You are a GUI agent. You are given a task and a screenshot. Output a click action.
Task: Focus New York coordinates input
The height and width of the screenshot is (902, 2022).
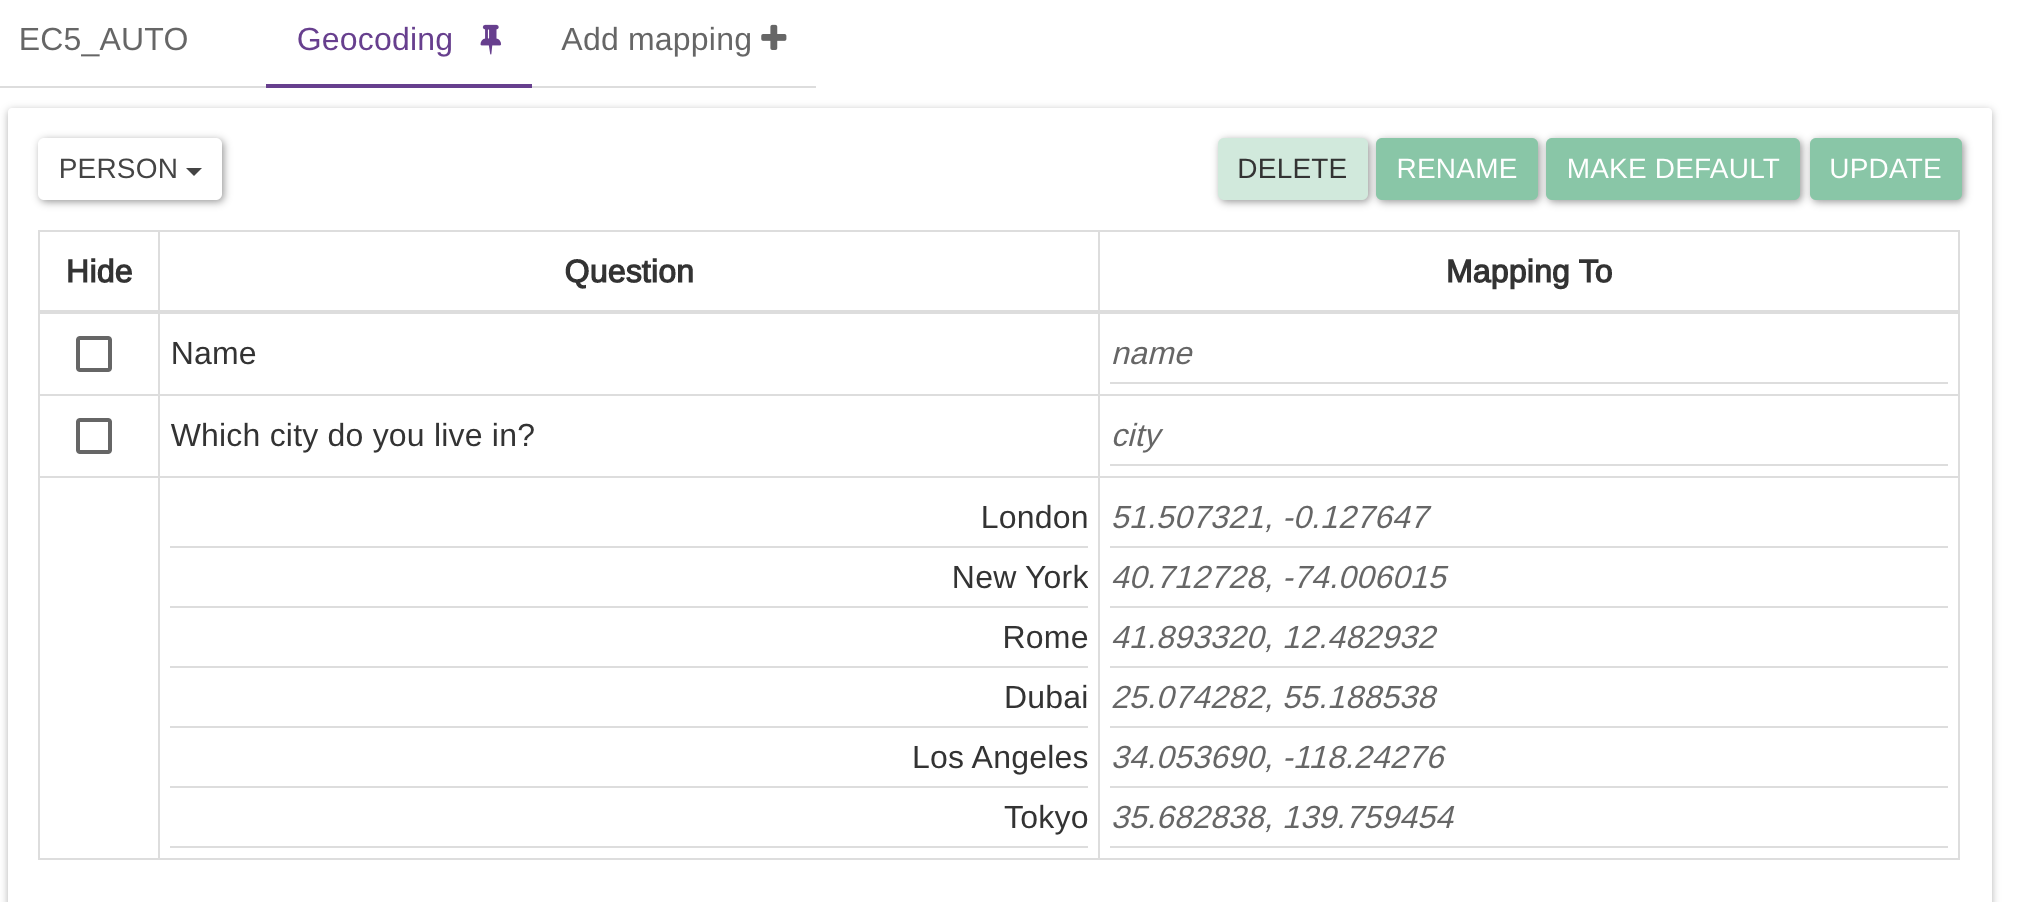point(1528,578)
